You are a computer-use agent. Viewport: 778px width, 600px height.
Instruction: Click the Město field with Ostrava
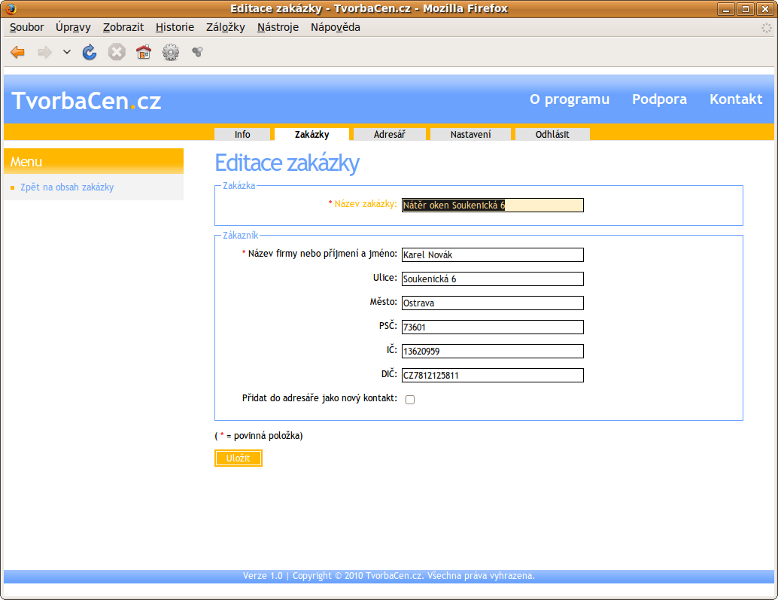coord(493,303)
